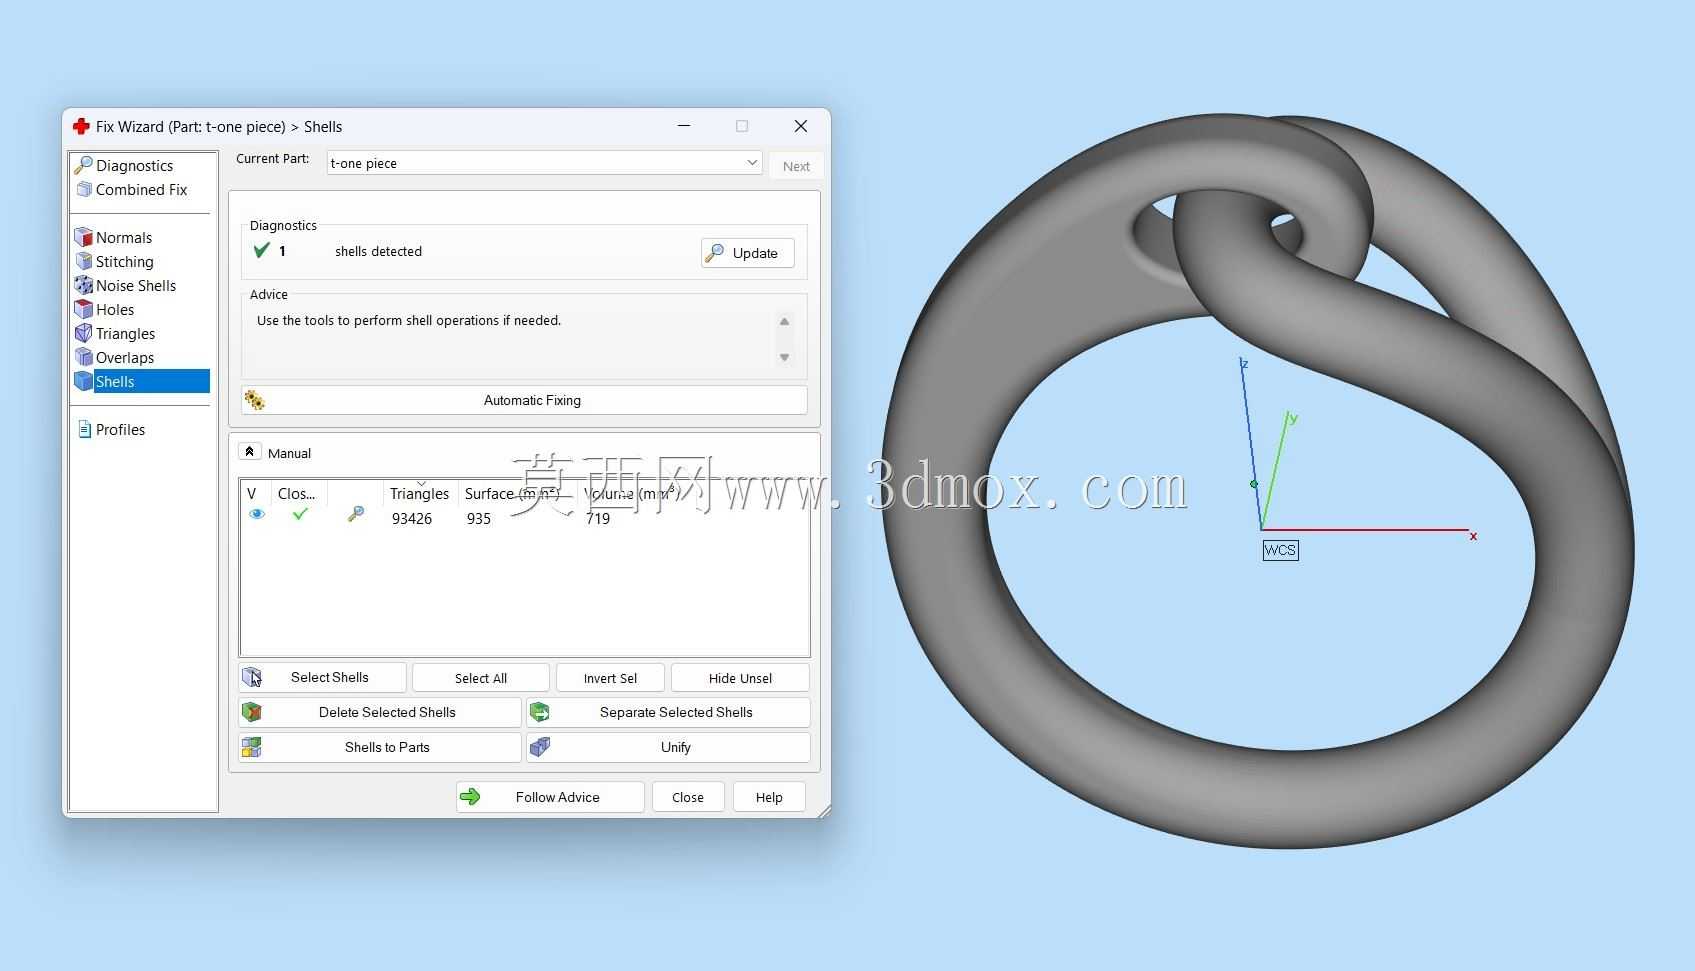Sort by Surface column header
Screen dimensions: 1695x971
click(x=511, y=493)
